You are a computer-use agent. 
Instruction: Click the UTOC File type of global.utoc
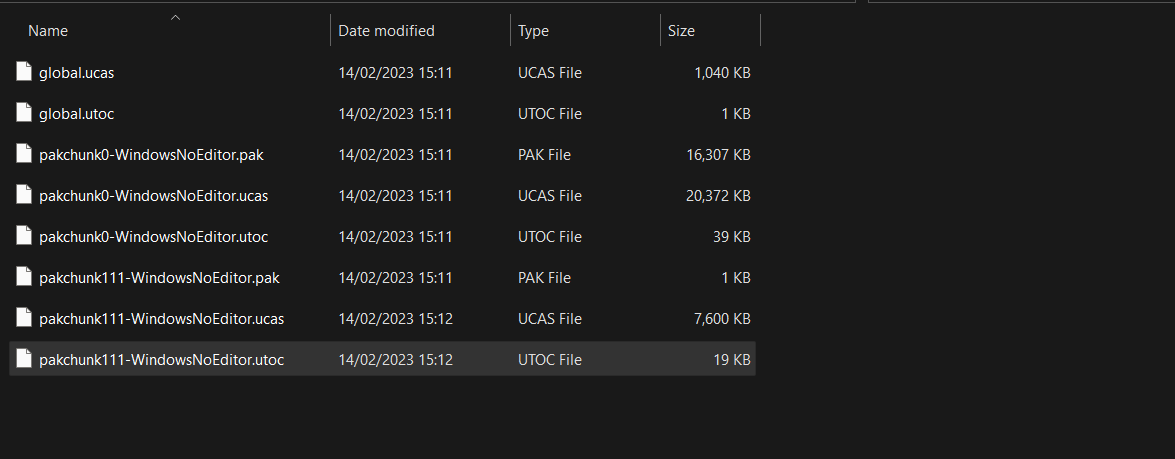550,114
